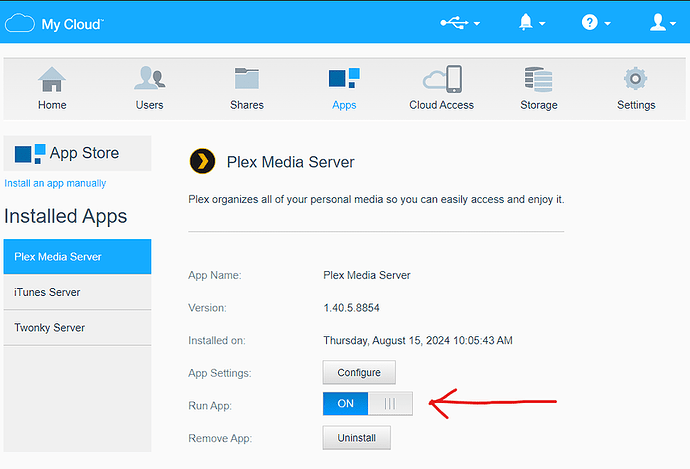
Task: Click the App Settings label
Action: point(220,373)
